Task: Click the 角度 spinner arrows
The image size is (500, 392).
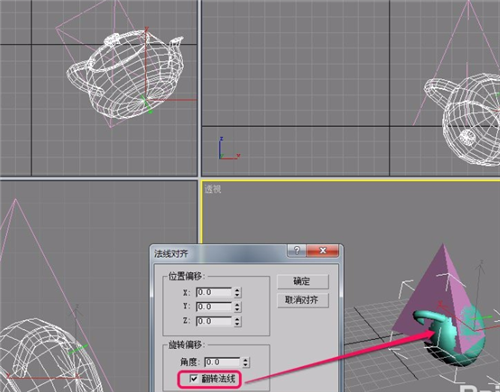Action: (x=246, y=362)
